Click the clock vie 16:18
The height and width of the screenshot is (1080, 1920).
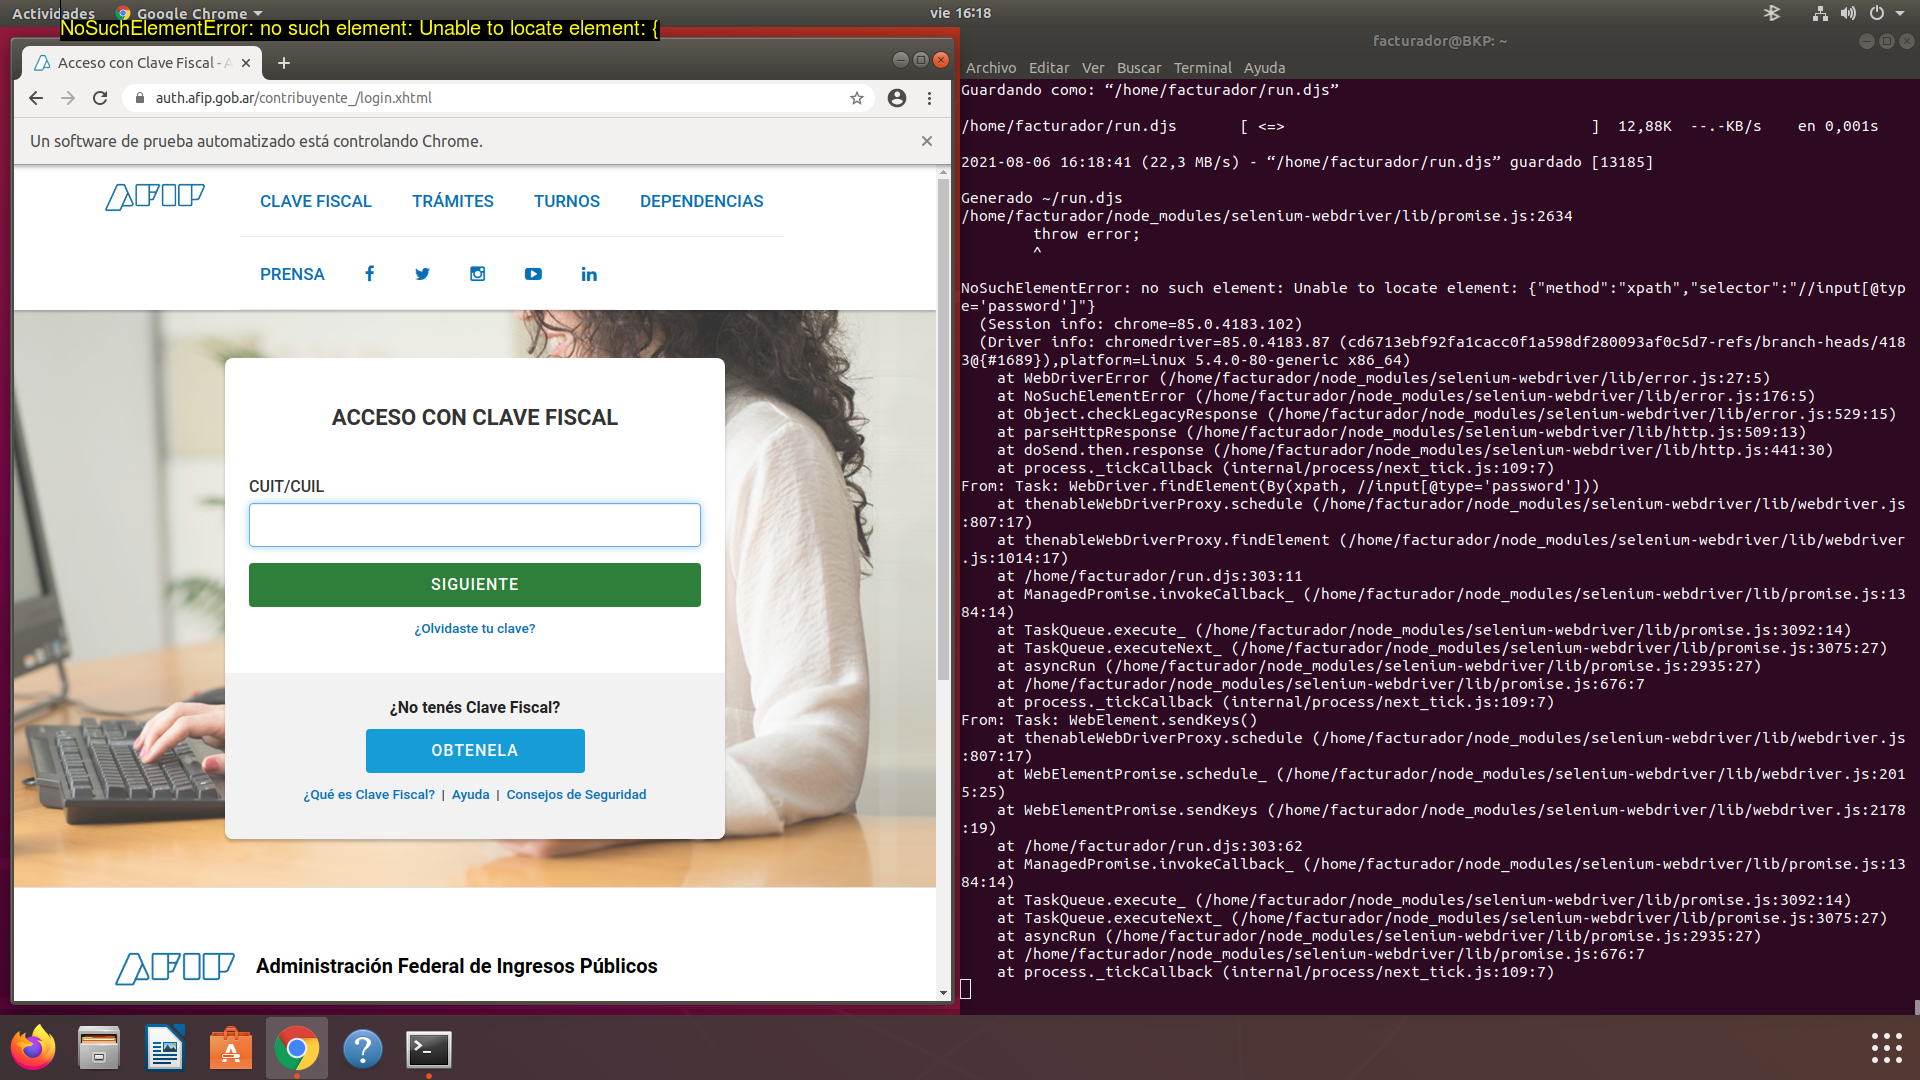click(x=960, y=13)
